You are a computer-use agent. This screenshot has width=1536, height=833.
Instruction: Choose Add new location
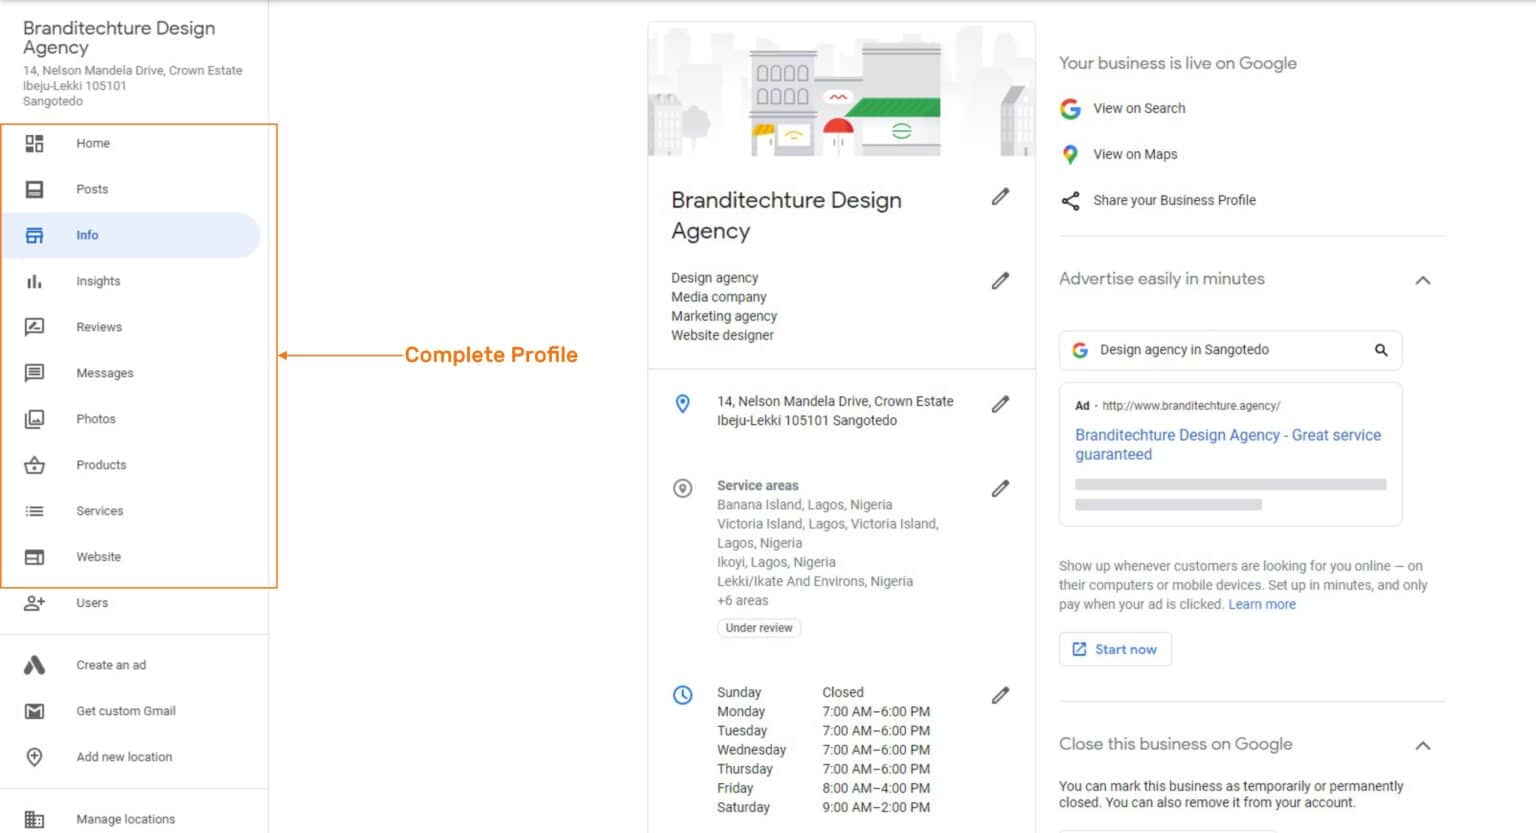[131, 757]
